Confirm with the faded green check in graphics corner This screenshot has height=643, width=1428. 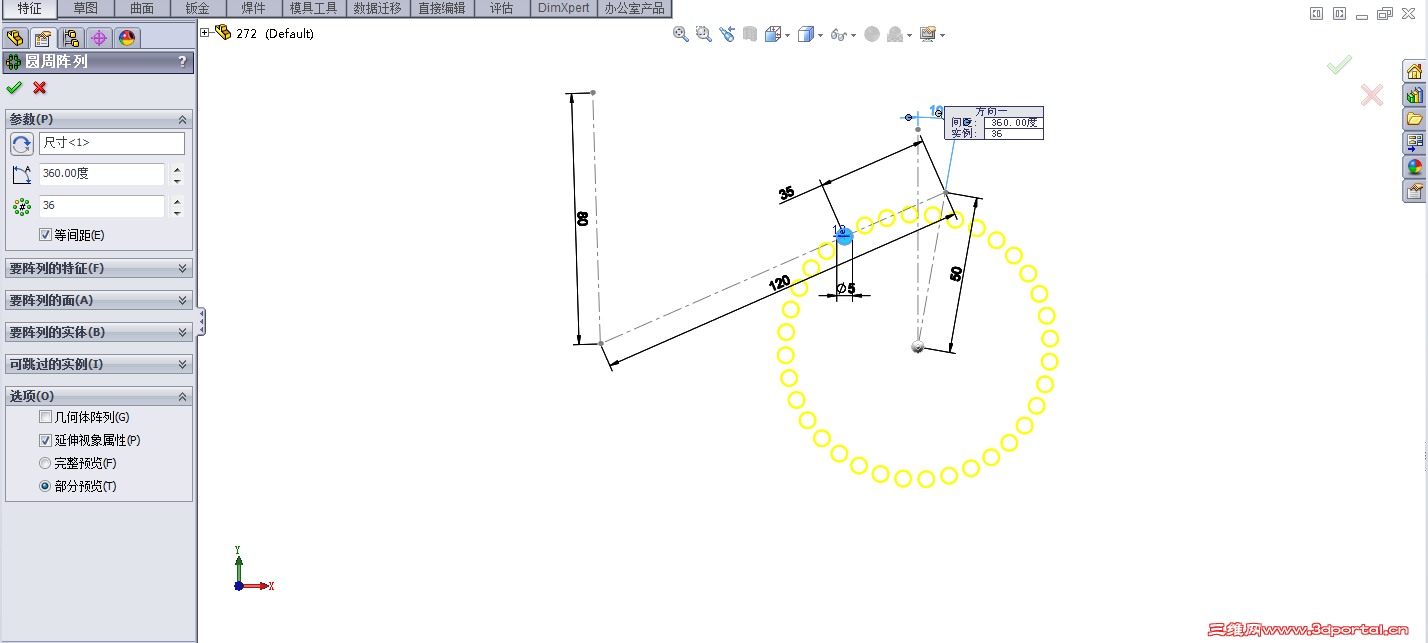[1339, 65]
